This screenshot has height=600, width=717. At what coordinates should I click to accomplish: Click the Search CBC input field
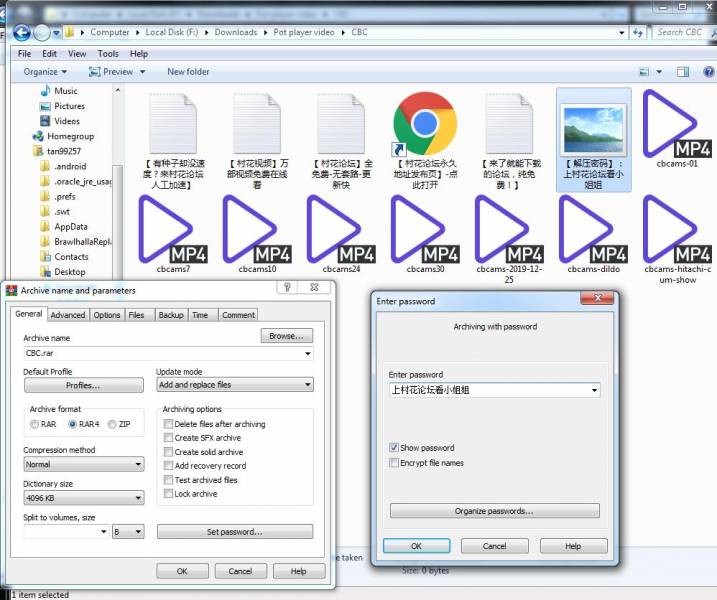click(x=680, y=32)
